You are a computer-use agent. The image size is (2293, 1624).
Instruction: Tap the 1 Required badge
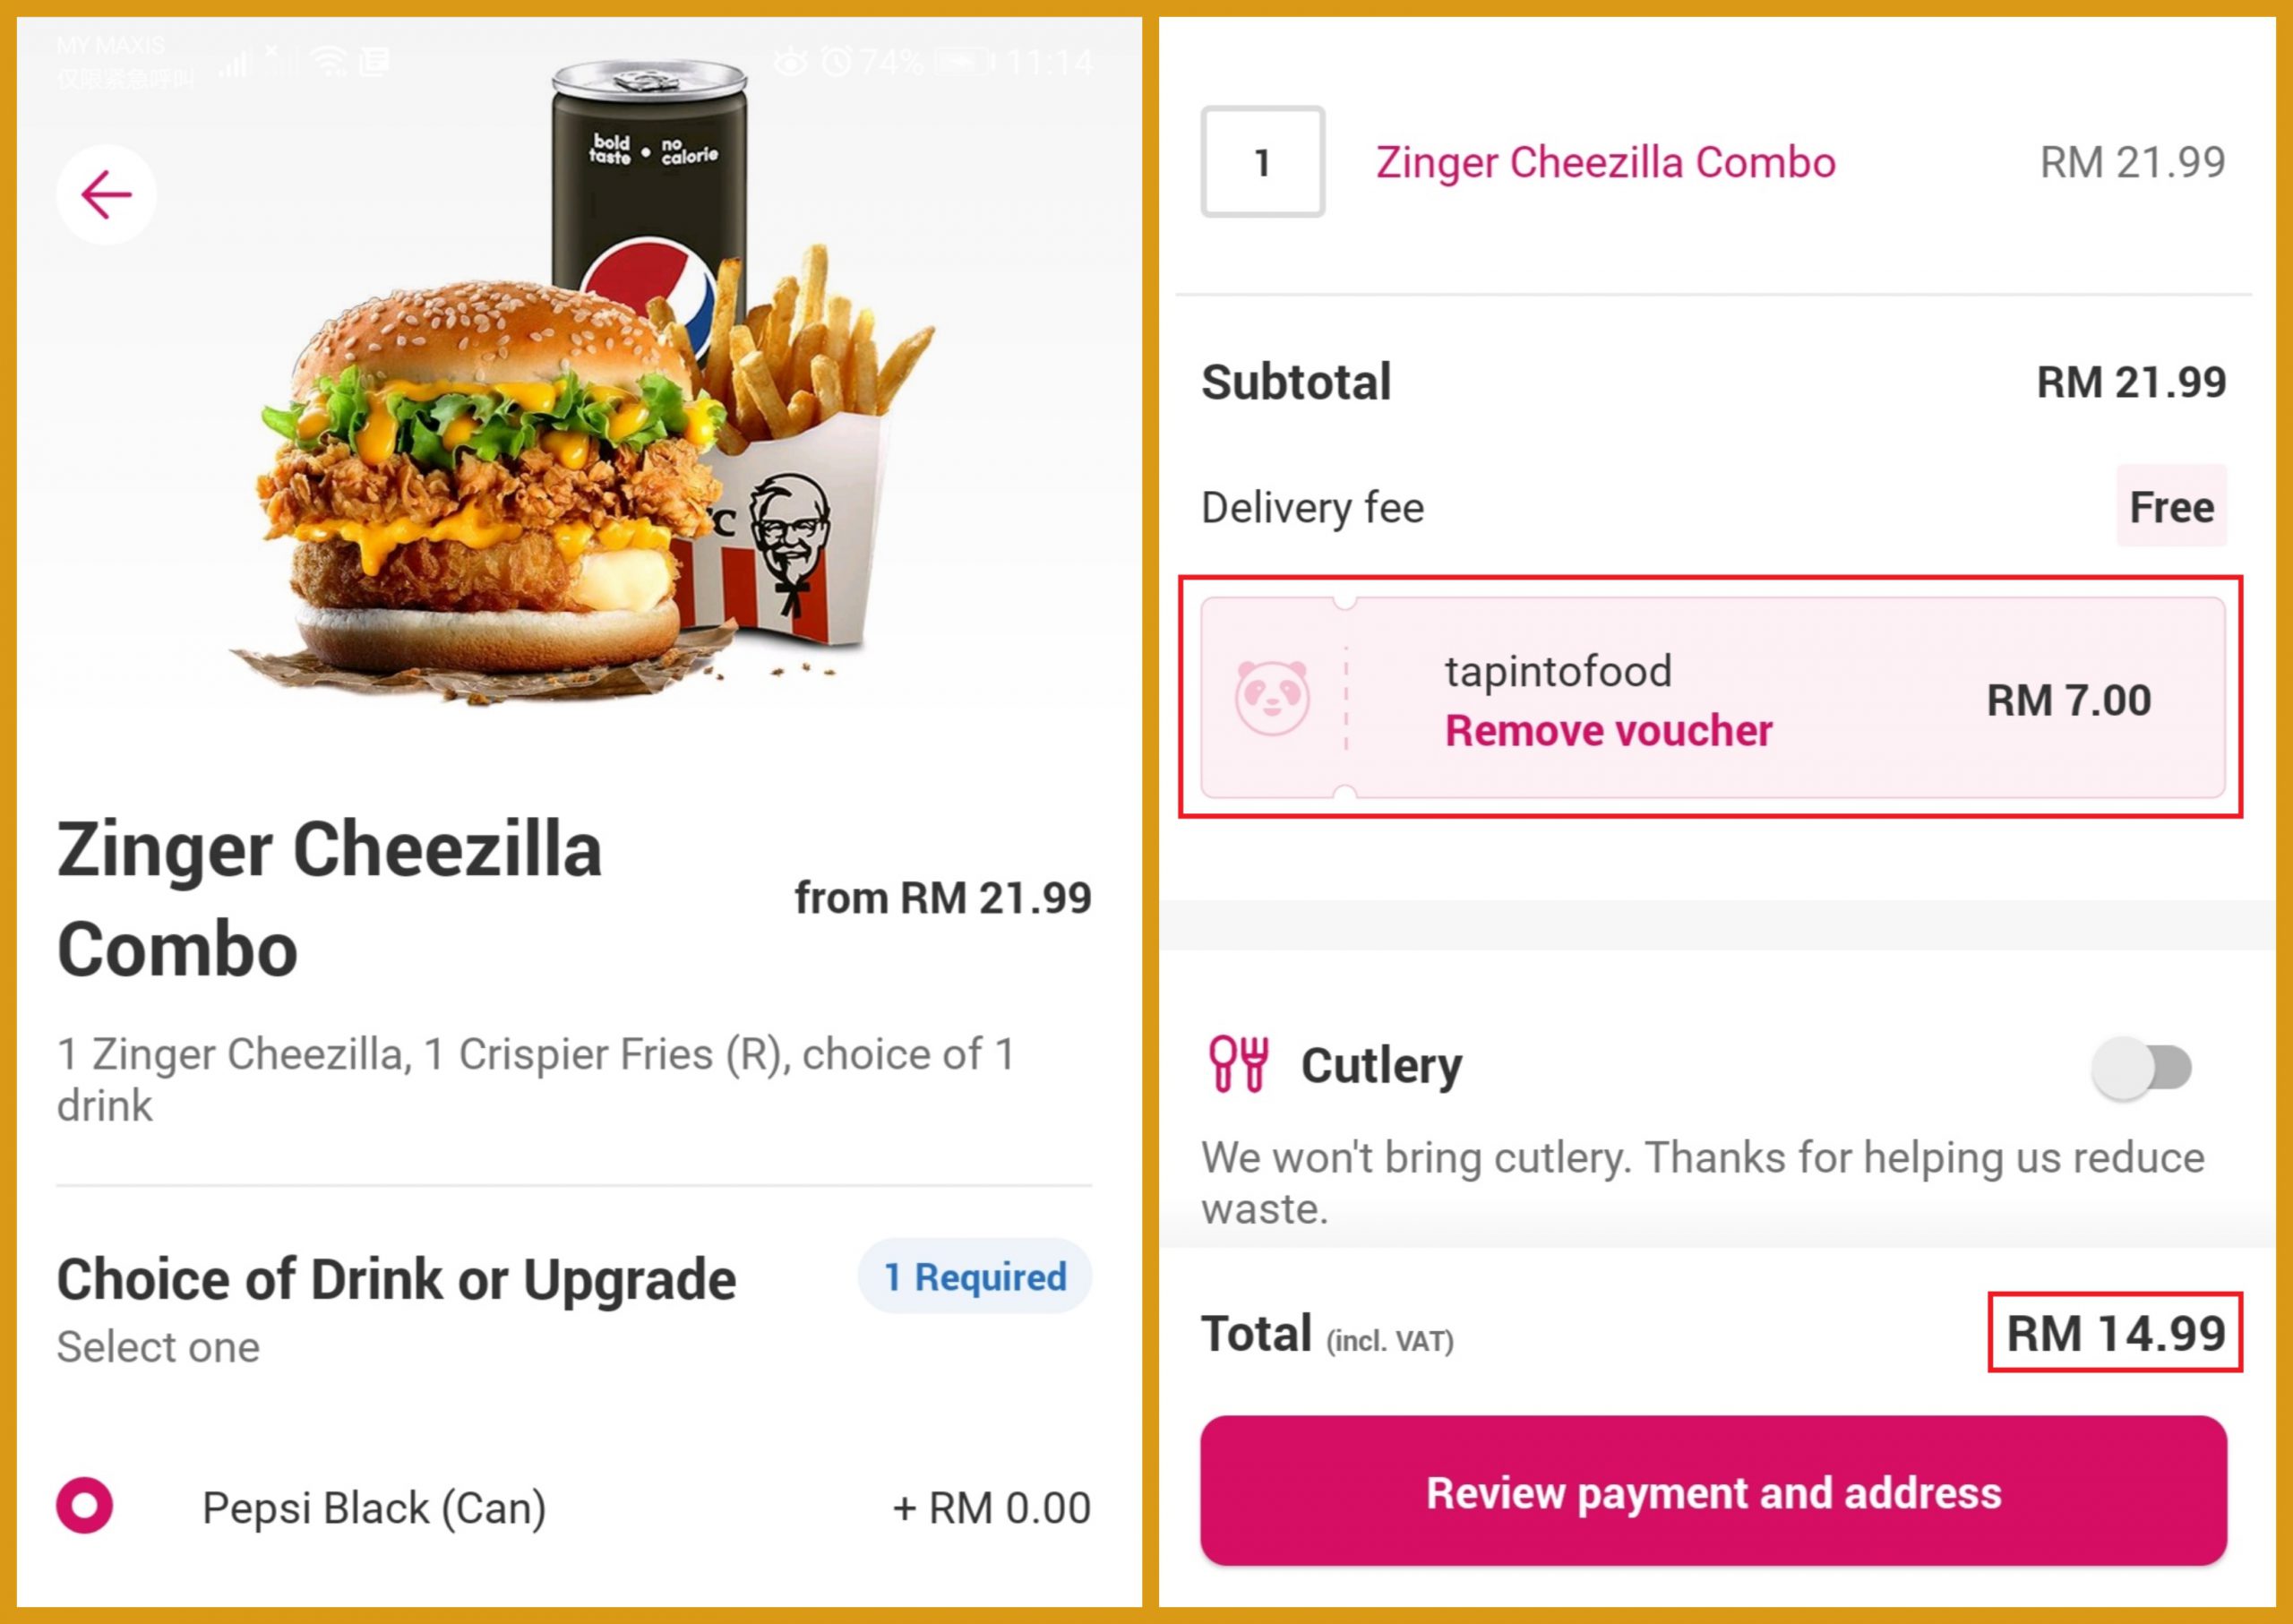pos(975,1277)
